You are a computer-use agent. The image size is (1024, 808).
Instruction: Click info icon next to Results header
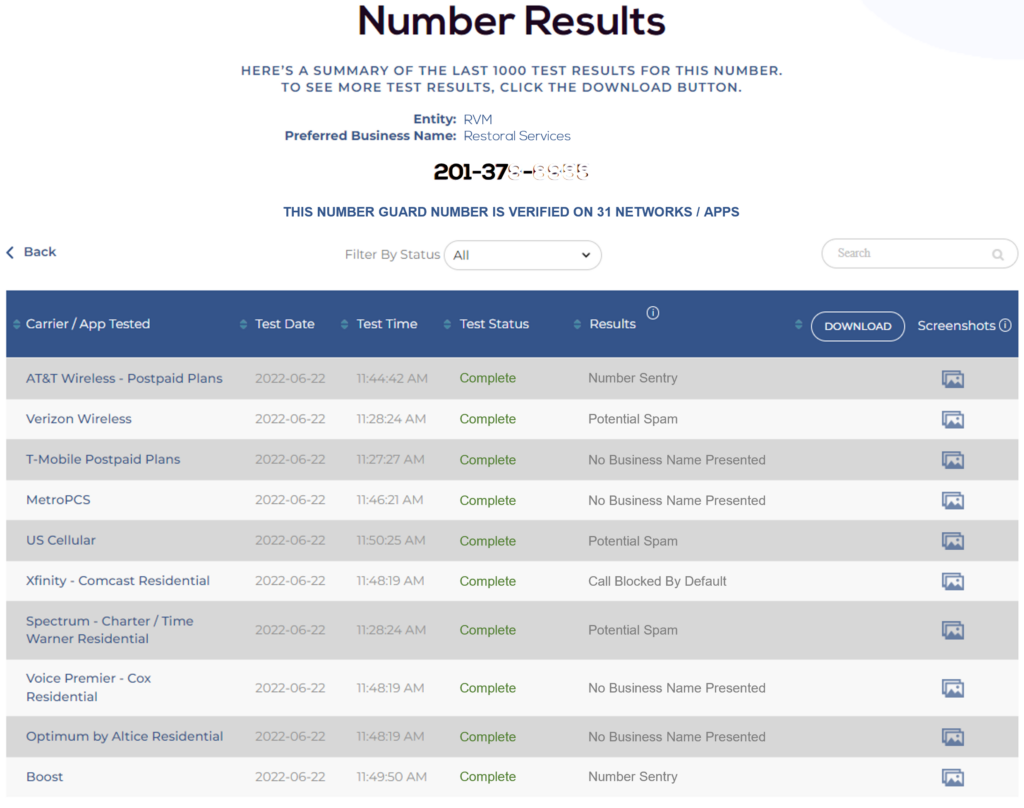[x=653, y=313]
